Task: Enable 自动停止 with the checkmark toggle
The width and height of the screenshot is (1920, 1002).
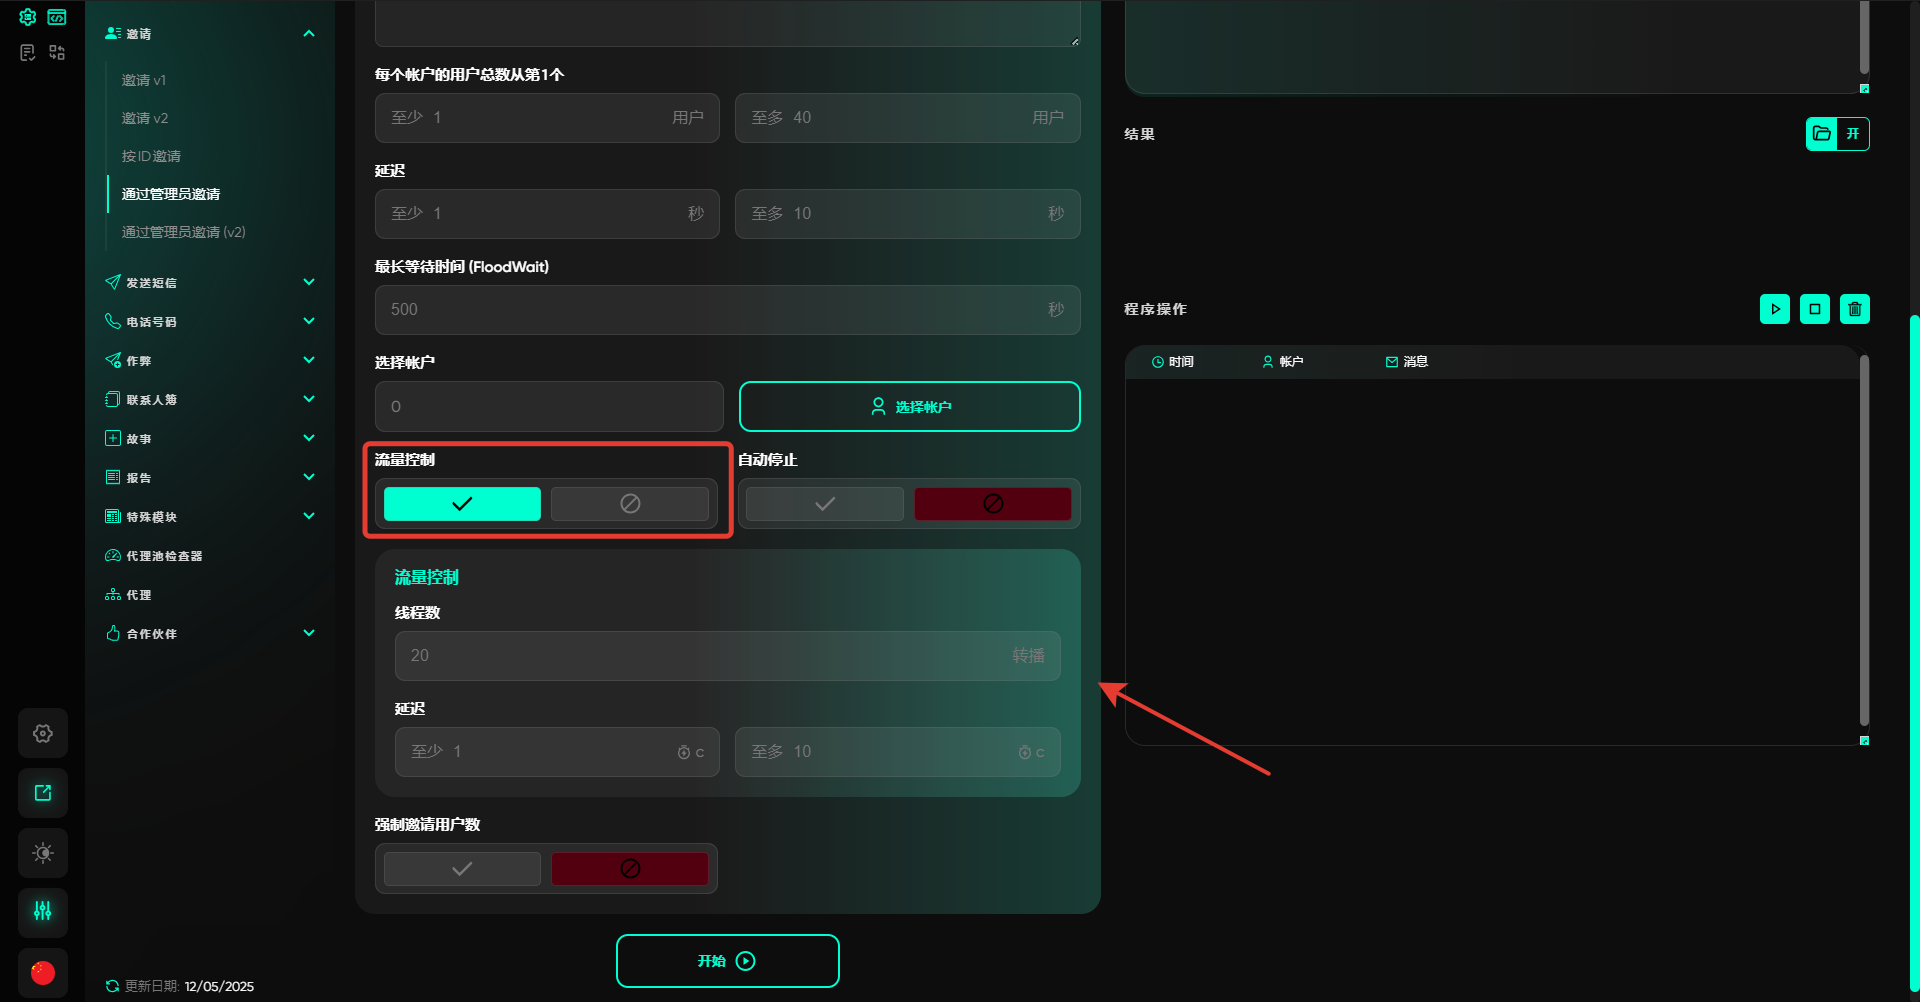Action: click(x=824, y=504)
